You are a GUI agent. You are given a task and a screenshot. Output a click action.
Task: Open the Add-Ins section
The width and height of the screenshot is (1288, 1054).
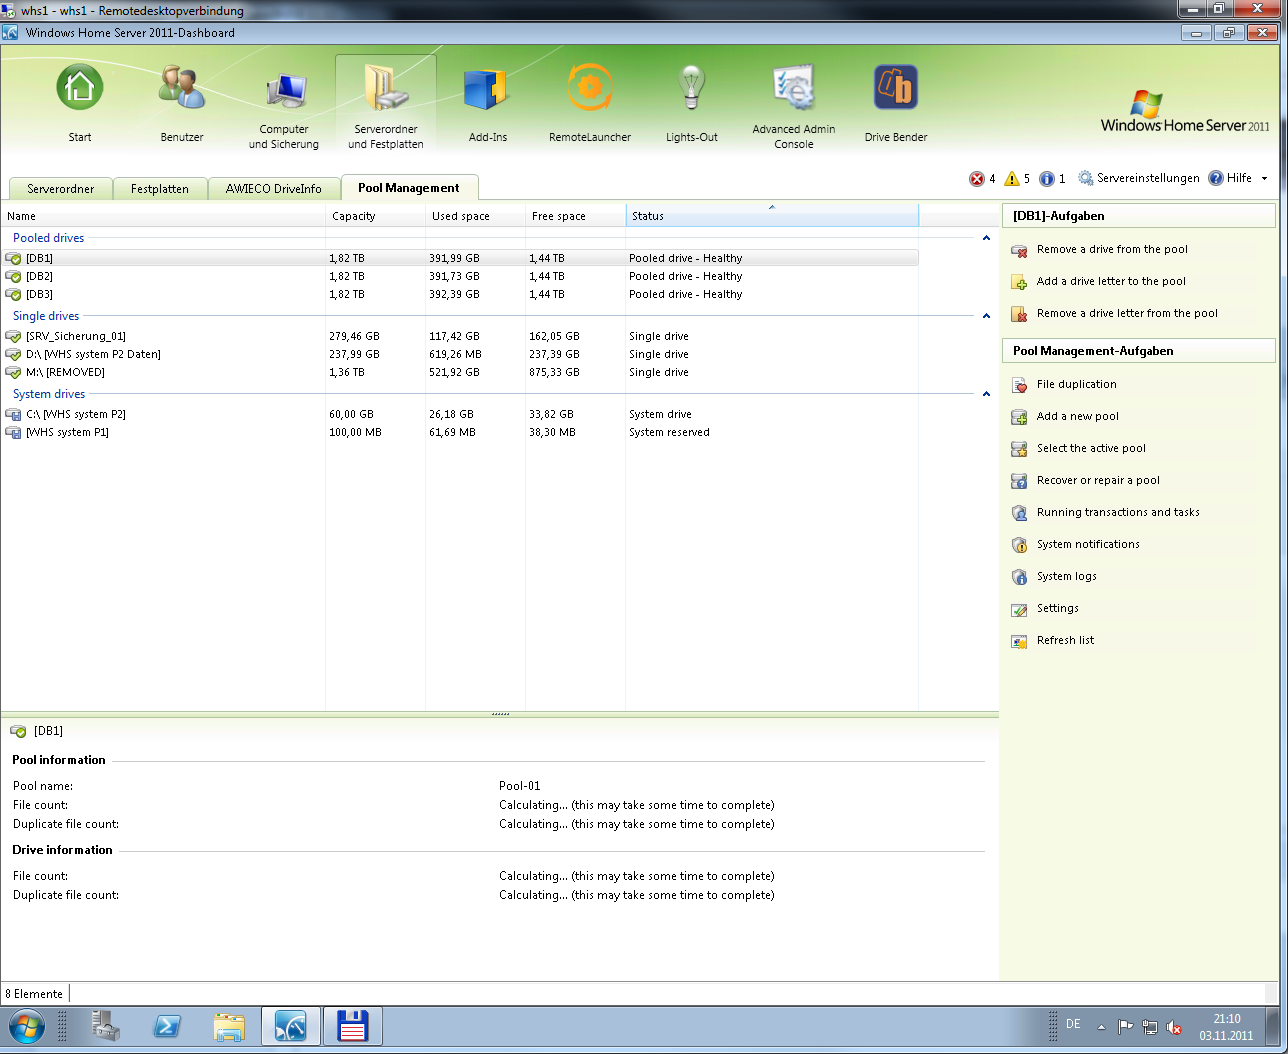click(x=488, y=87)
